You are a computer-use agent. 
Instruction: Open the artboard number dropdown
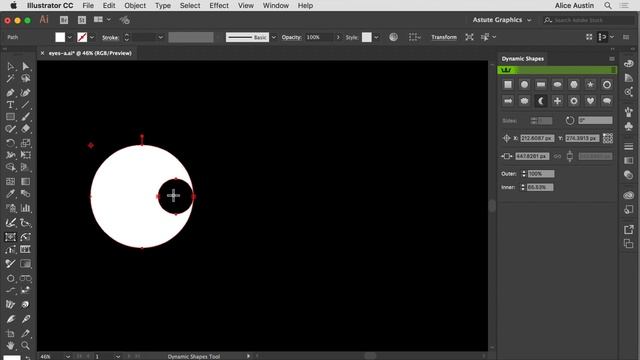(x=118, y=356)
